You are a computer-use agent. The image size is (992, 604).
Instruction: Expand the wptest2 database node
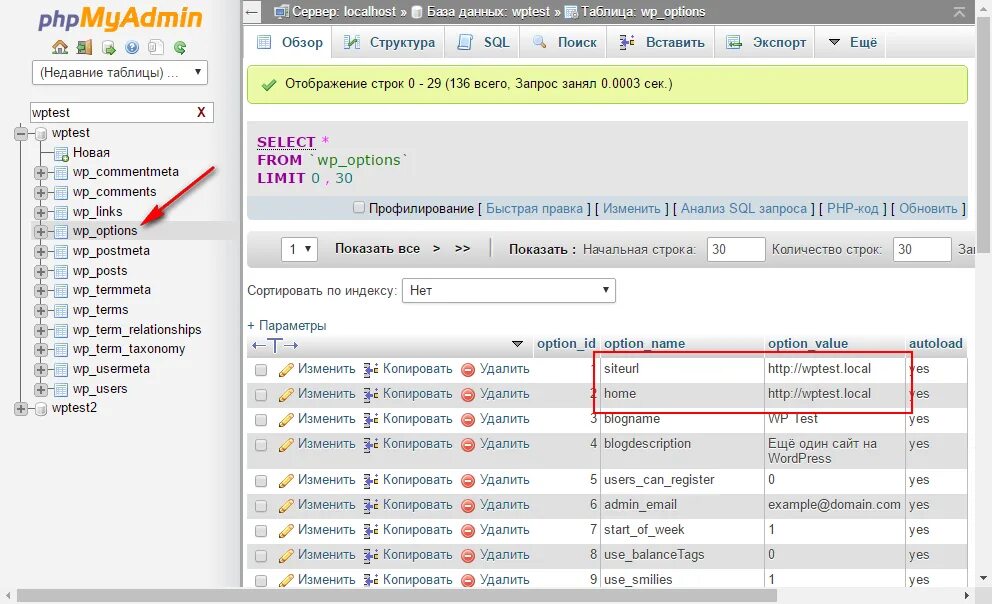(22, 407)
